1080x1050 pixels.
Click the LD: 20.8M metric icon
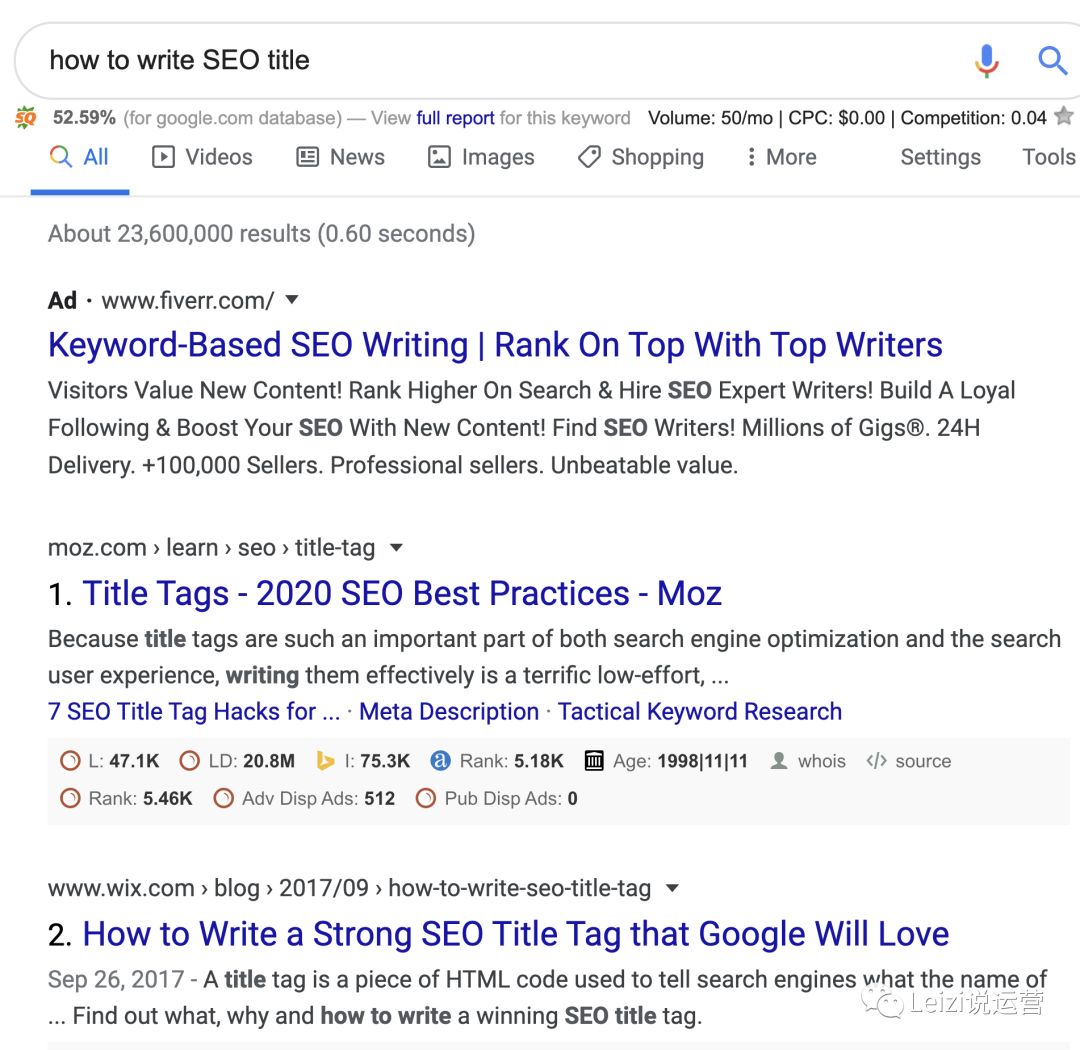click(x=189, y=761)
